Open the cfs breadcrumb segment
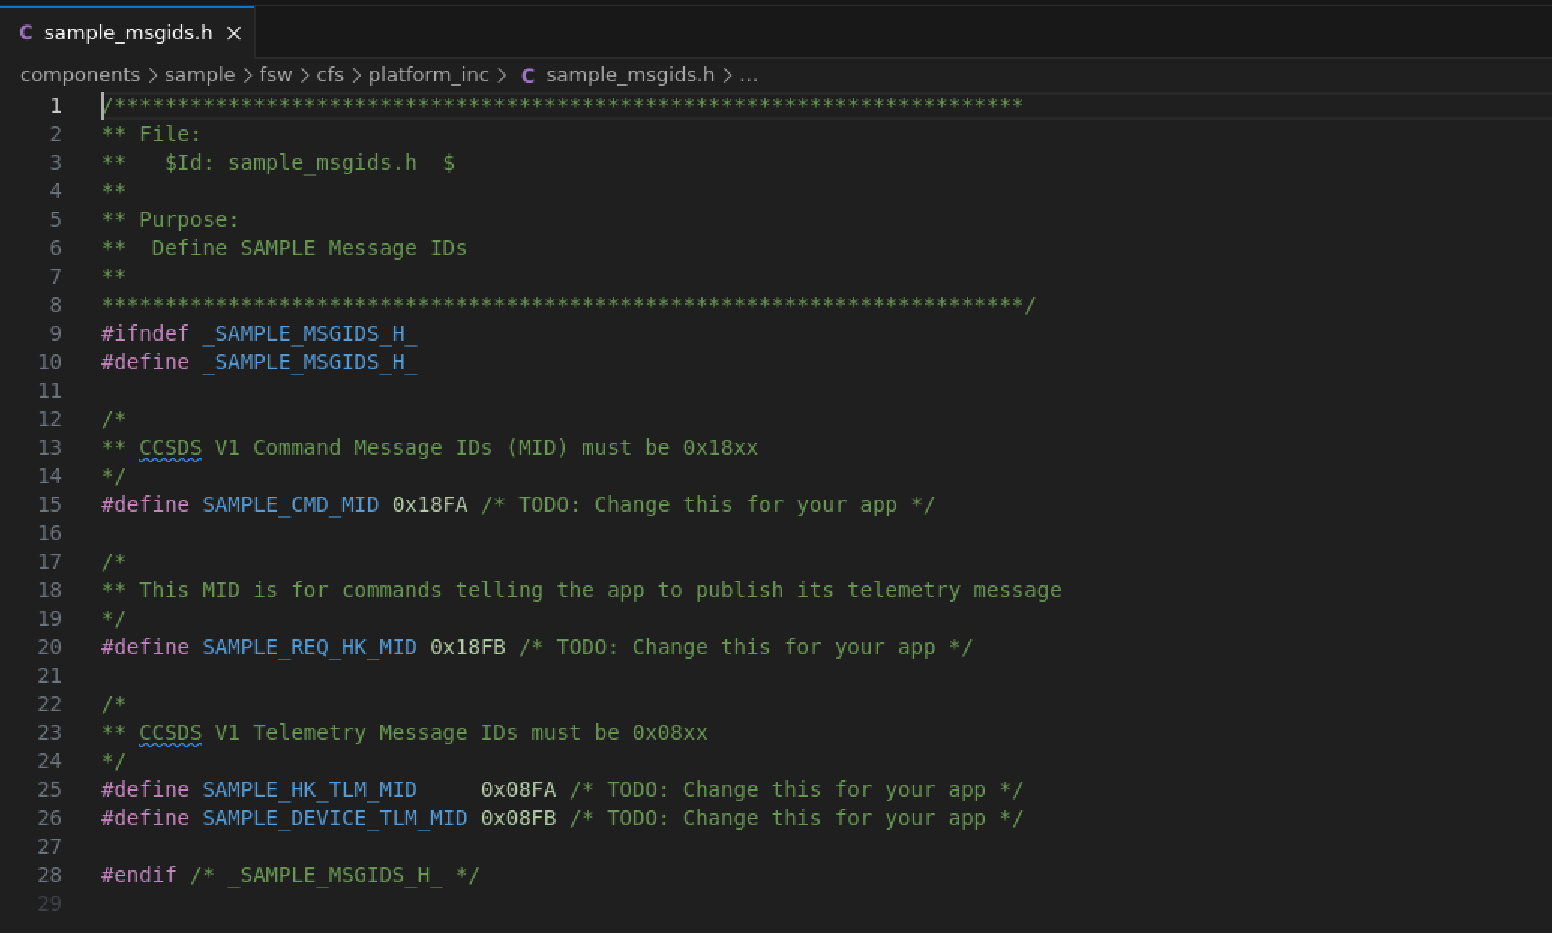The height and width of the screenshot is (933, 1552). coord(330,75)
